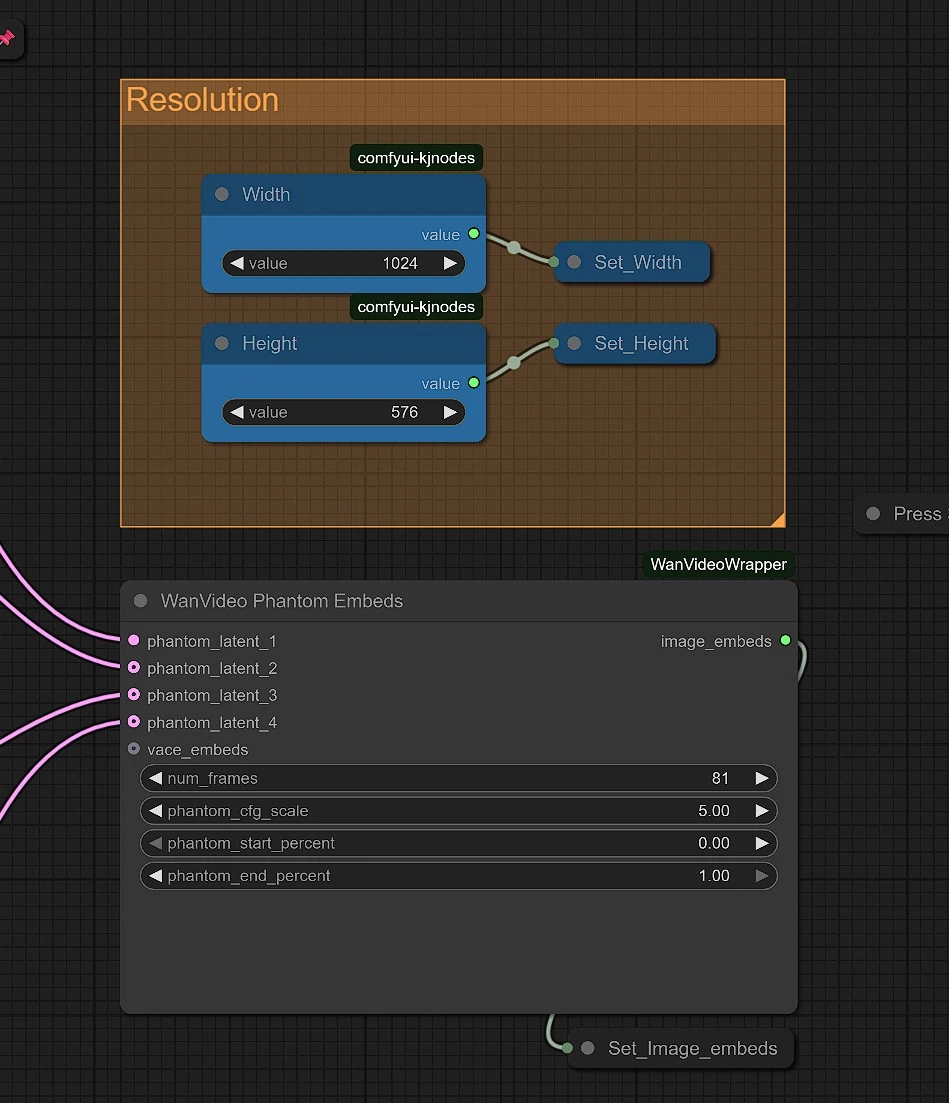Click the Set_Width node's input port
This screenshot has width=949, height=1103.
coord(554,262)
